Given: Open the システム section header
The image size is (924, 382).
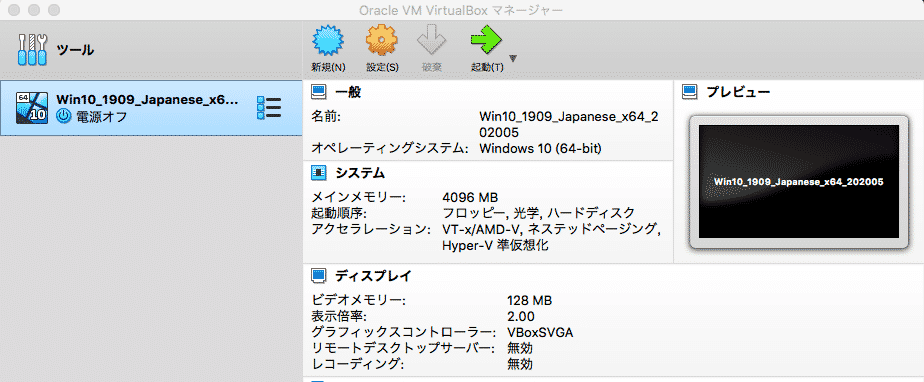Looking at the screenshot, I should [360, 173].
